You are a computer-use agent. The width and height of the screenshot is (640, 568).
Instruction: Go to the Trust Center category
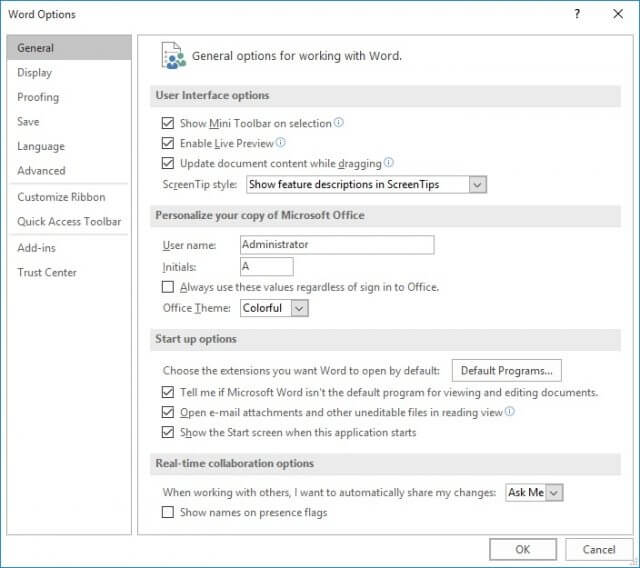pyautogui.click(x=47, y=272)
